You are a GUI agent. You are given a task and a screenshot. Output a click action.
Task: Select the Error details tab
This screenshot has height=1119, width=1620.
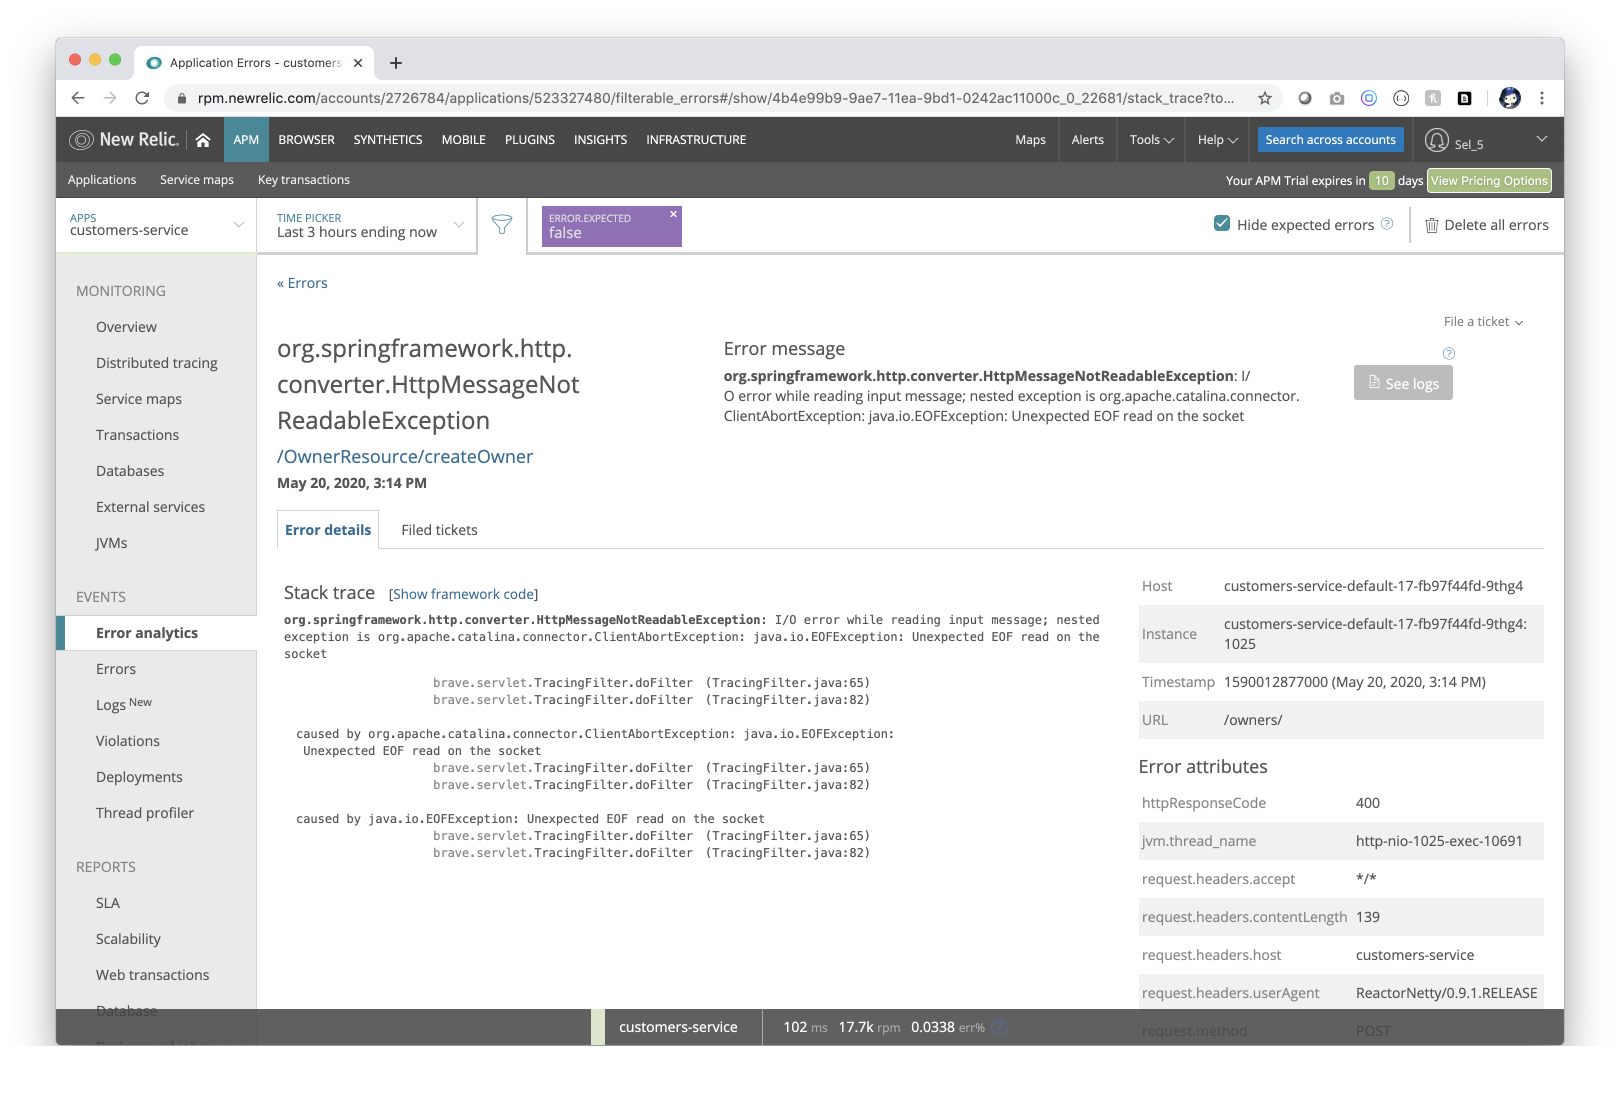[x=328, y=530]
